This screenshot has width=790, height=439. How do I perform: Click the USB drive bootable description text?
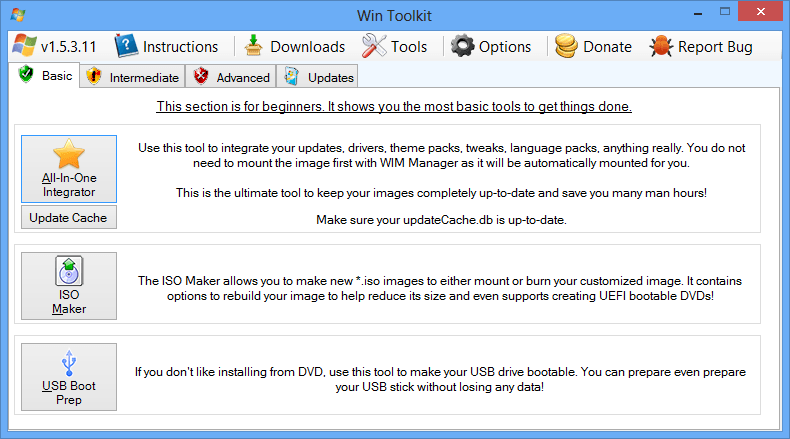[x=440, y=380]
